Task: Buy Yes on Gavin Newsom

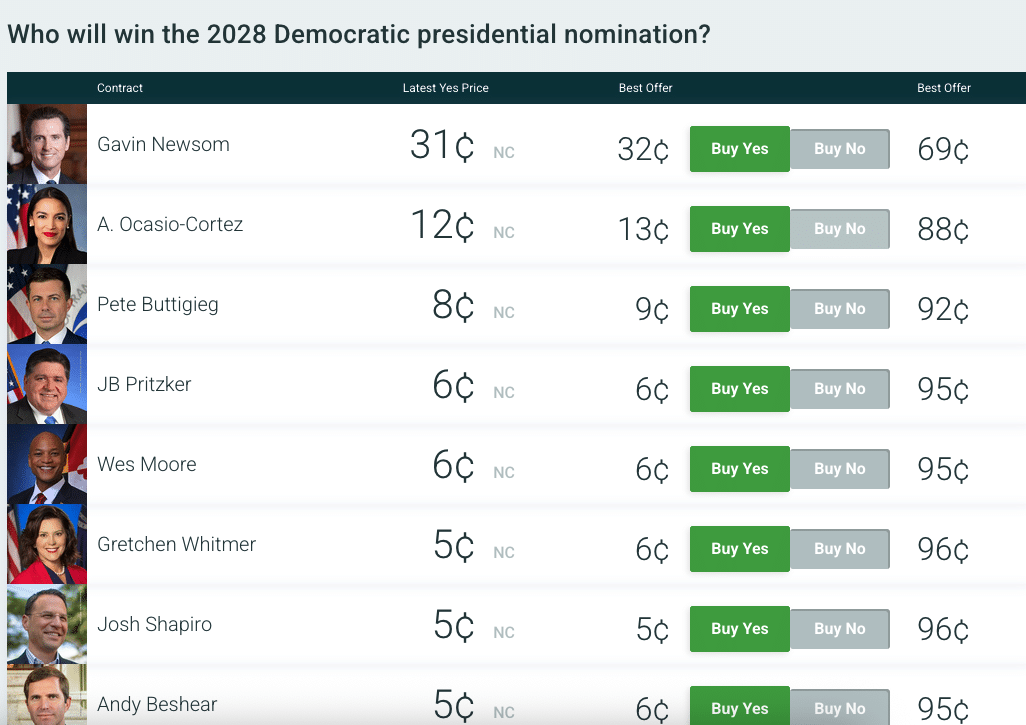Action: coord(740,149)
